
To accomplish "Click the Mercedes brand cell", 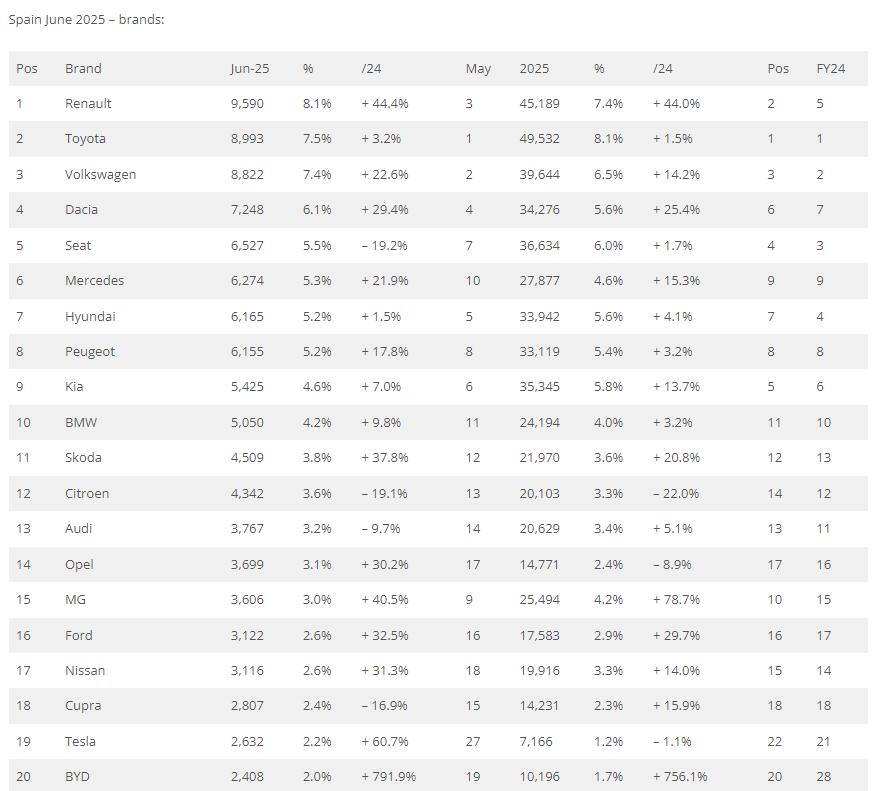I will click(94, 280).
